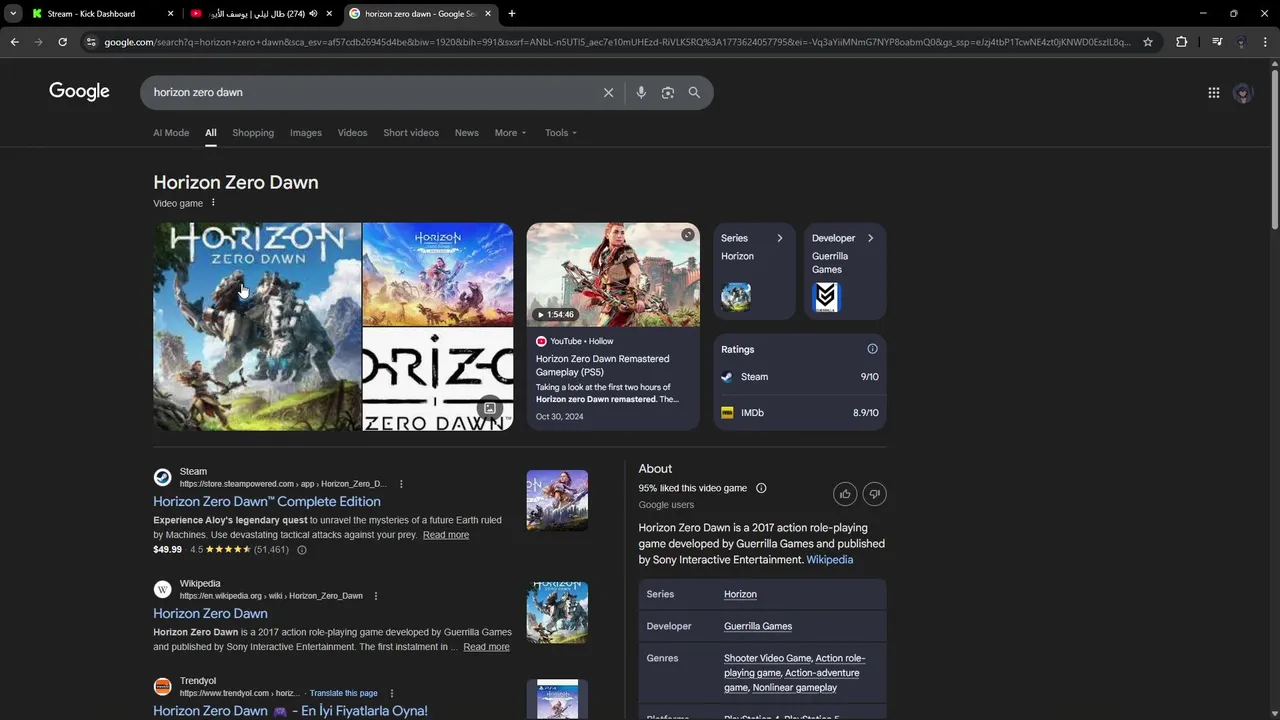Viewport: 1280px width, 720px height.
Task: Click the browser address bar URL
Action: click(617, 42)
